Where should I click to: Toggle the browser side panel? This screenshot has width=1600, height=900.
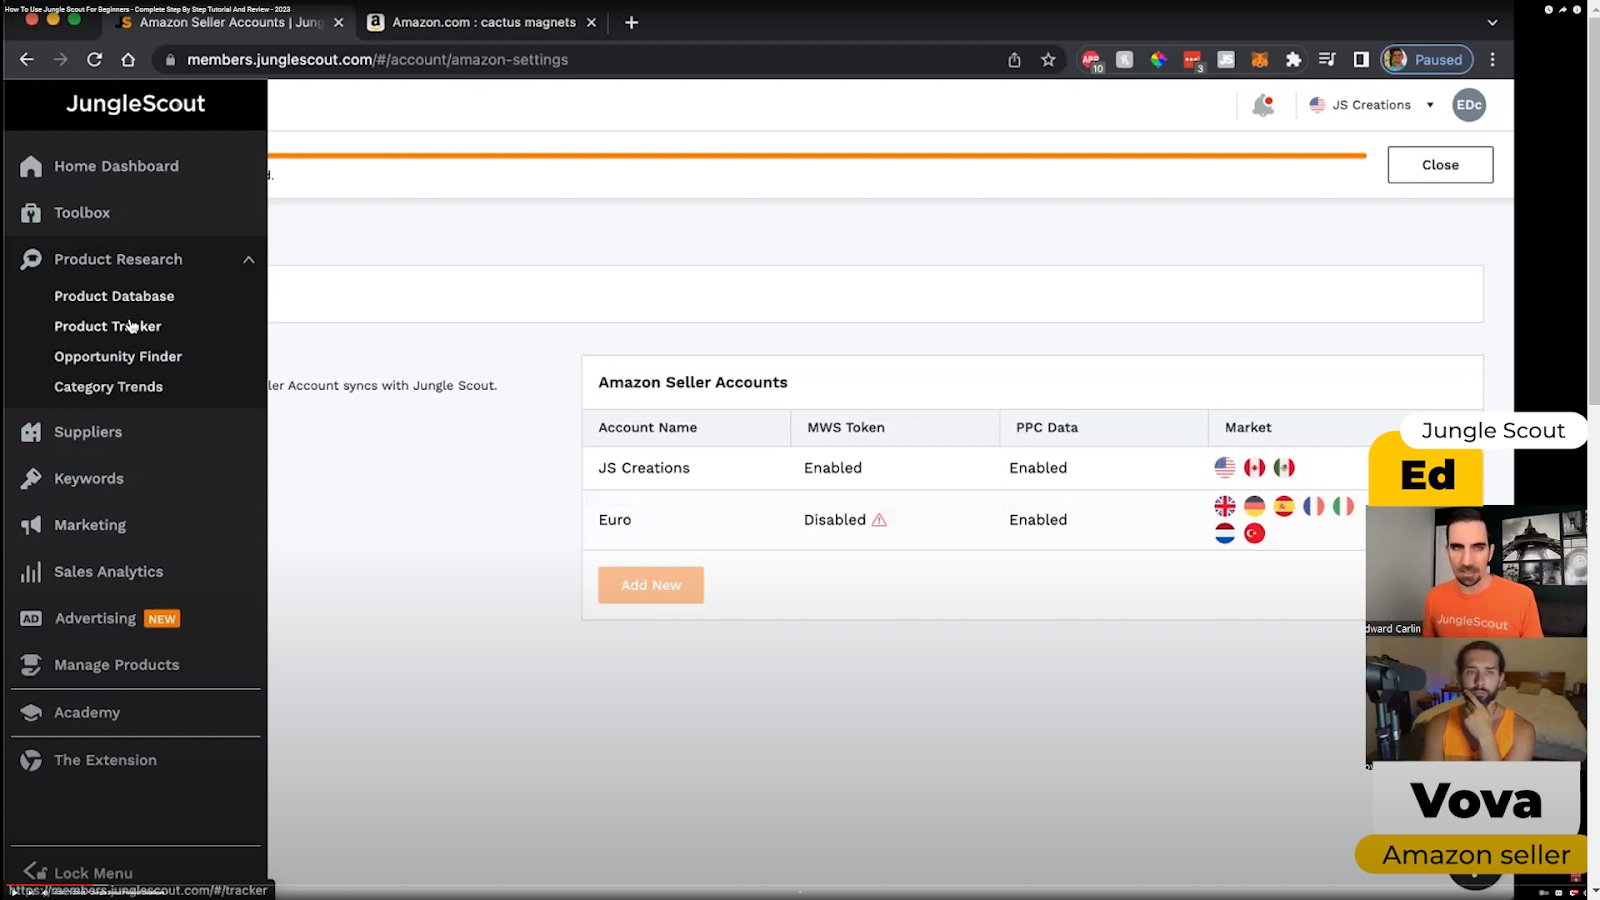[1361, 60]
